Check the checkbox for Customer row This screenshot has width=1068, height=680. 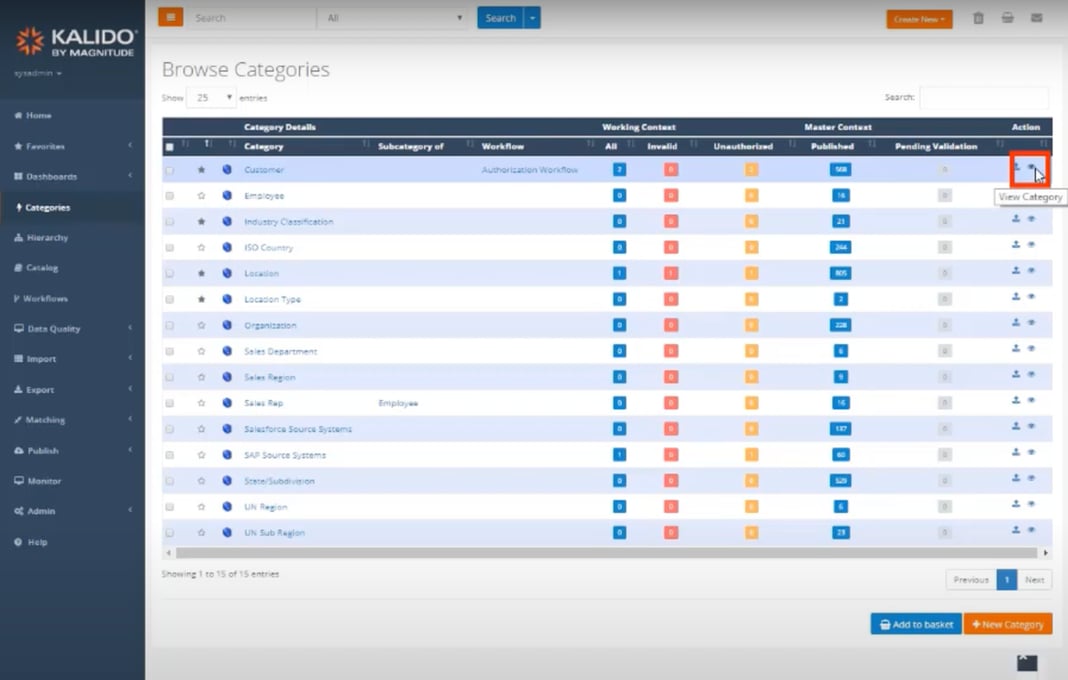click(x=169, y=170)
